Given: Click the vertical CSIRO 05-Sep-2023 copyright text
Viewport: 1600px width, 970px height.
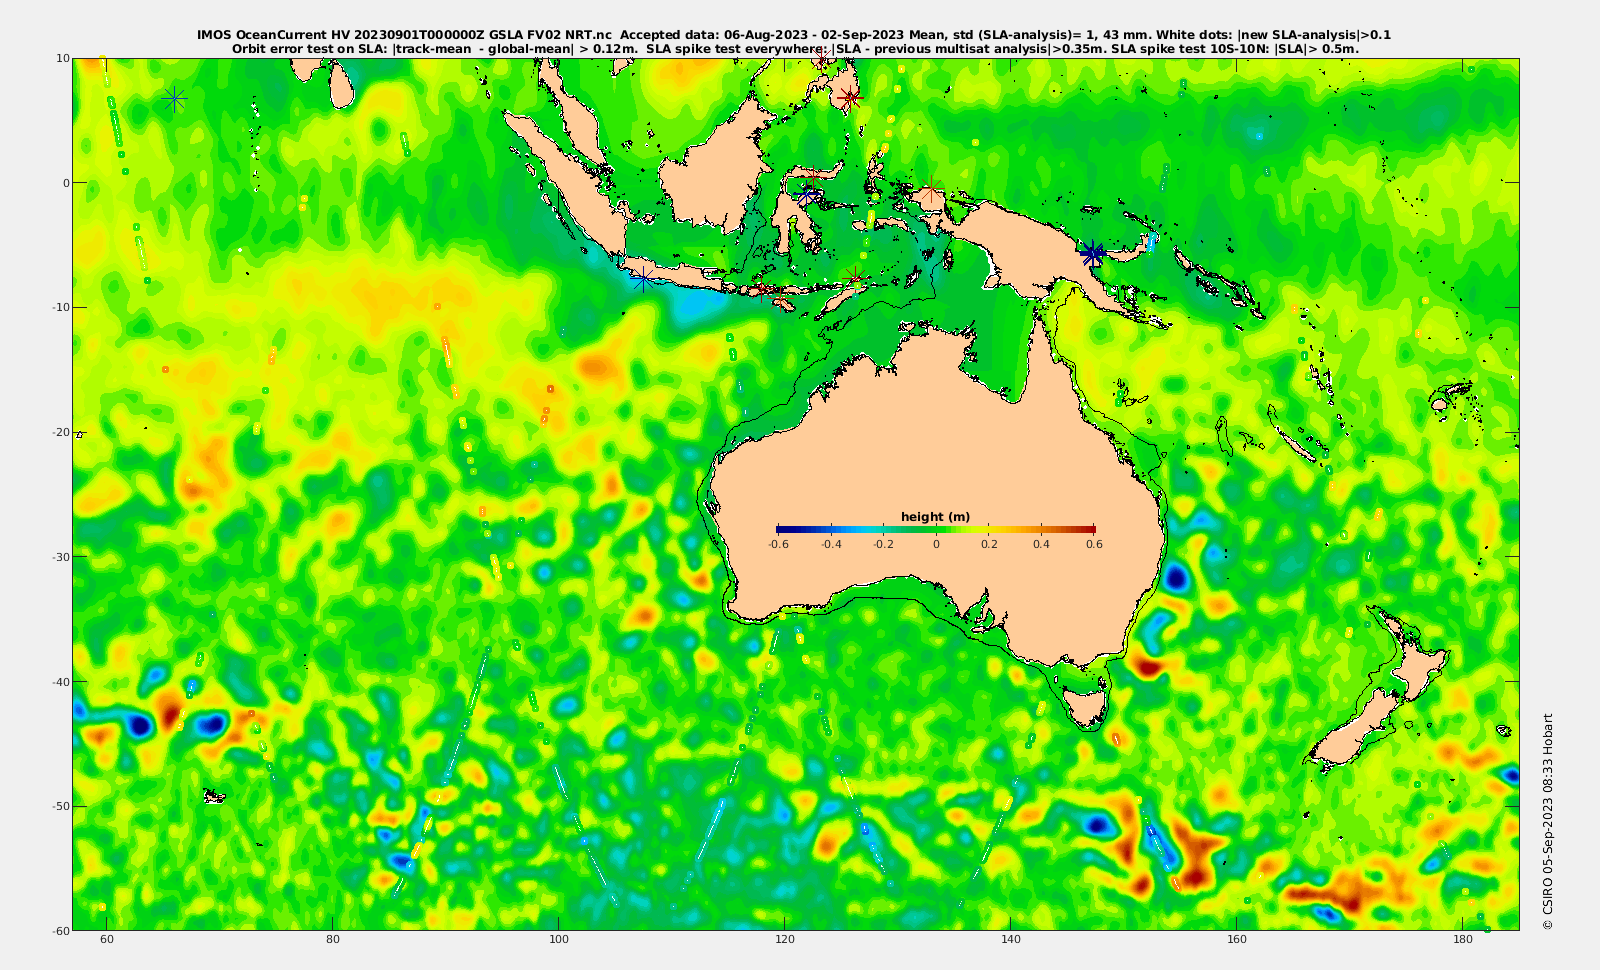Looking at the screenshot, I should [1548, 821].
